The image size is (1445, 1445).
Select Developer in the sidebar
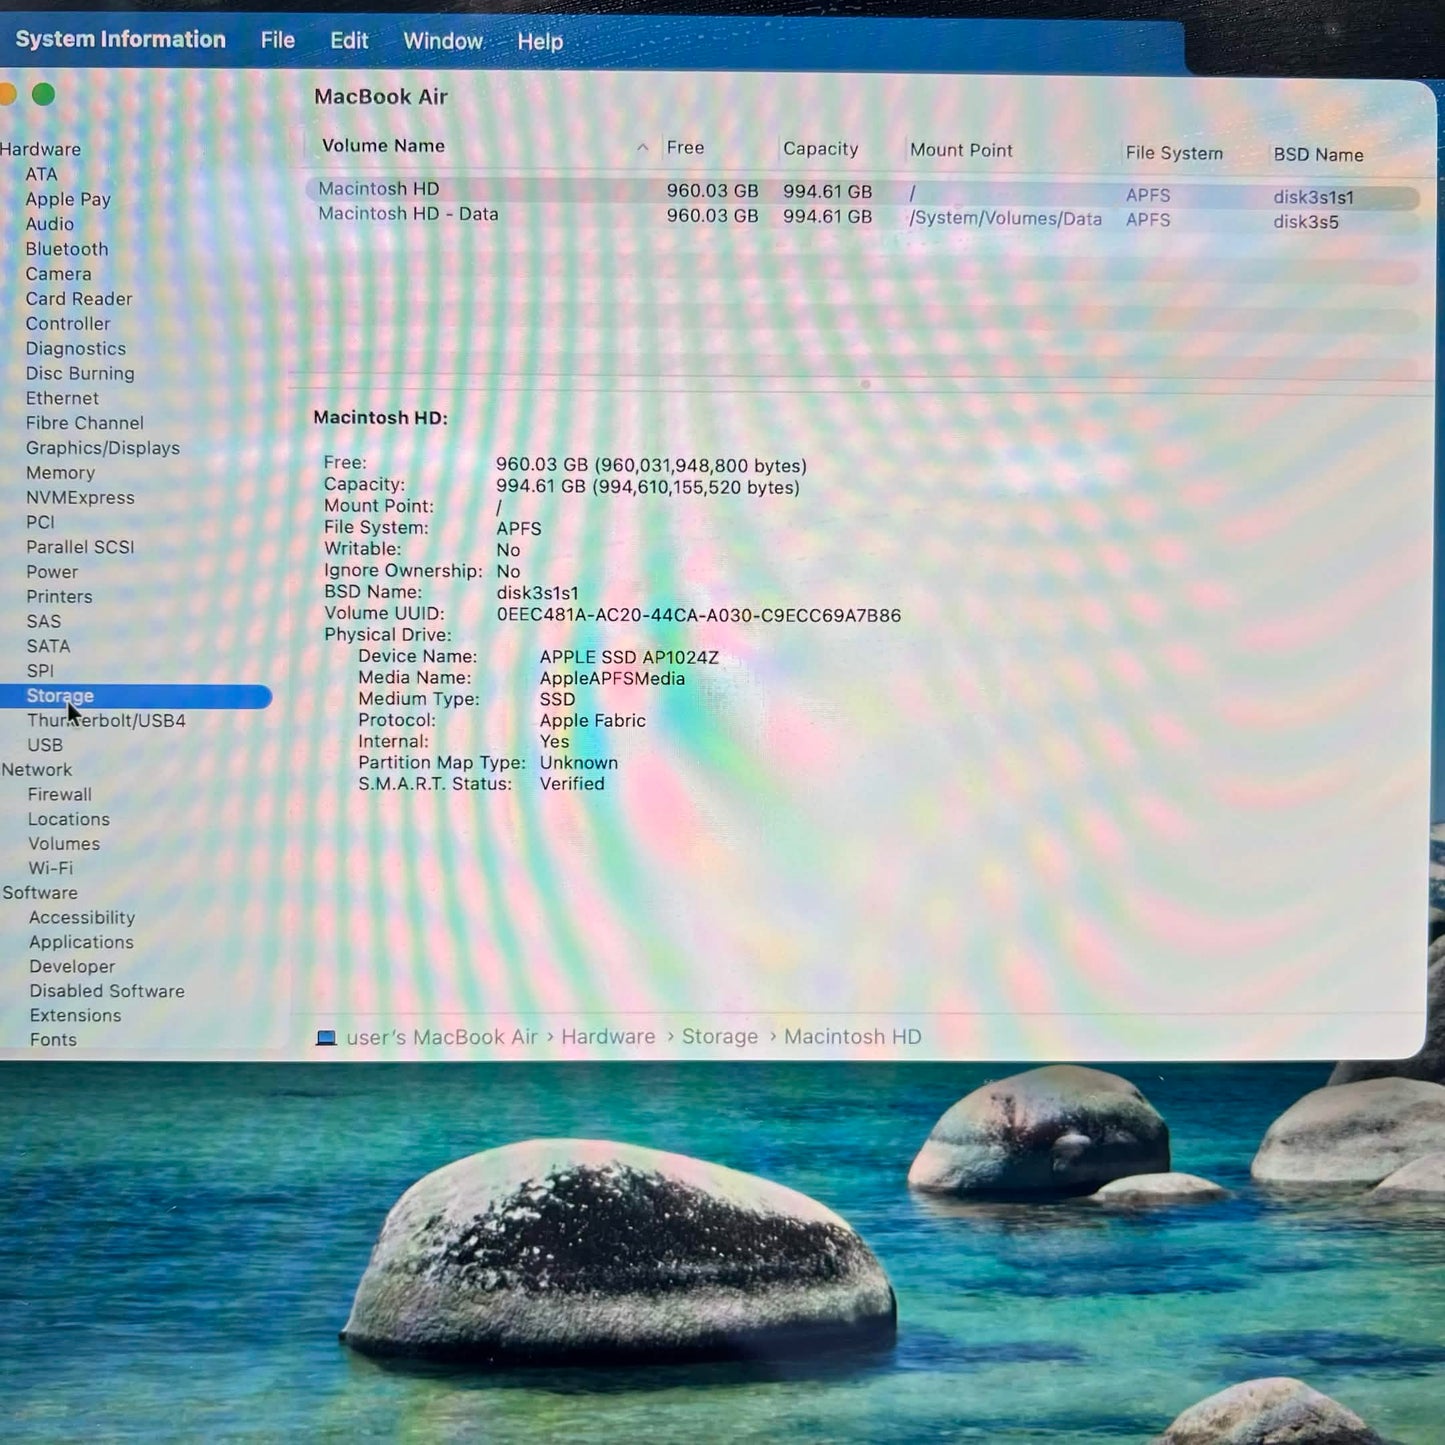pos(72,967)
